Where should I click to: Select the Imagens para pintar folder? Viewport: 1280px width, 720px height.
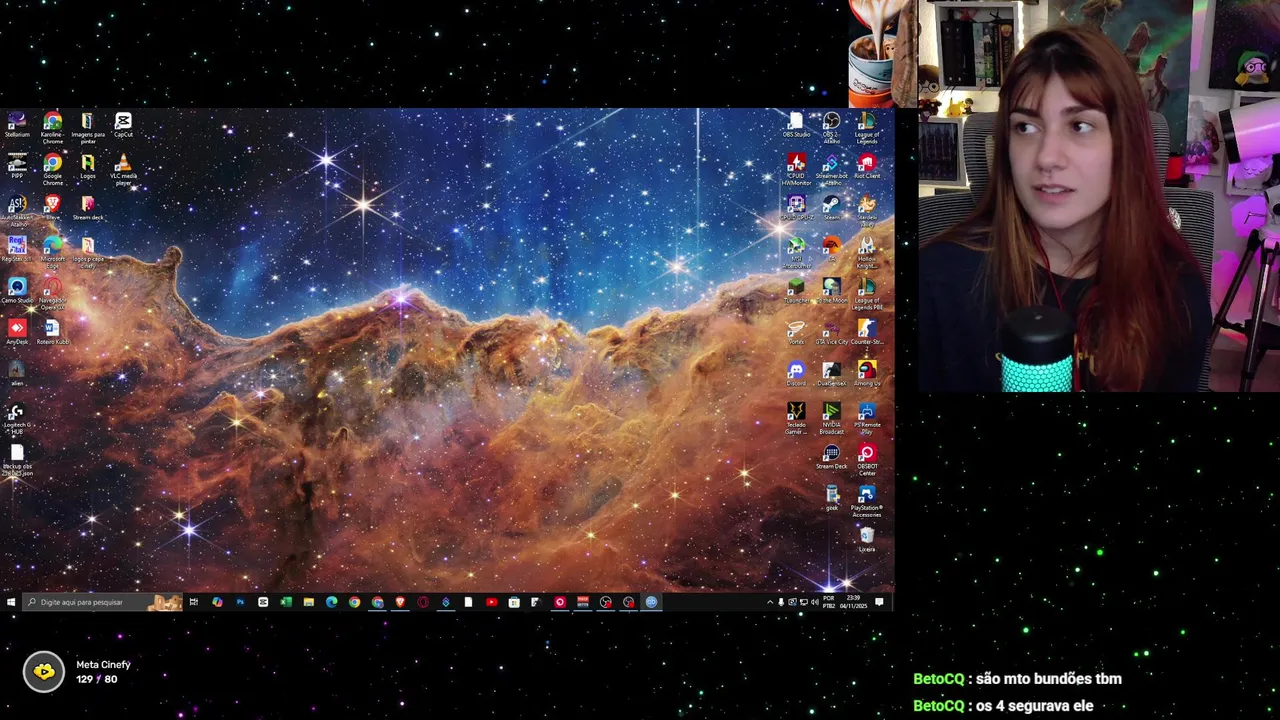pyautogui.click(x=88, y=128)
